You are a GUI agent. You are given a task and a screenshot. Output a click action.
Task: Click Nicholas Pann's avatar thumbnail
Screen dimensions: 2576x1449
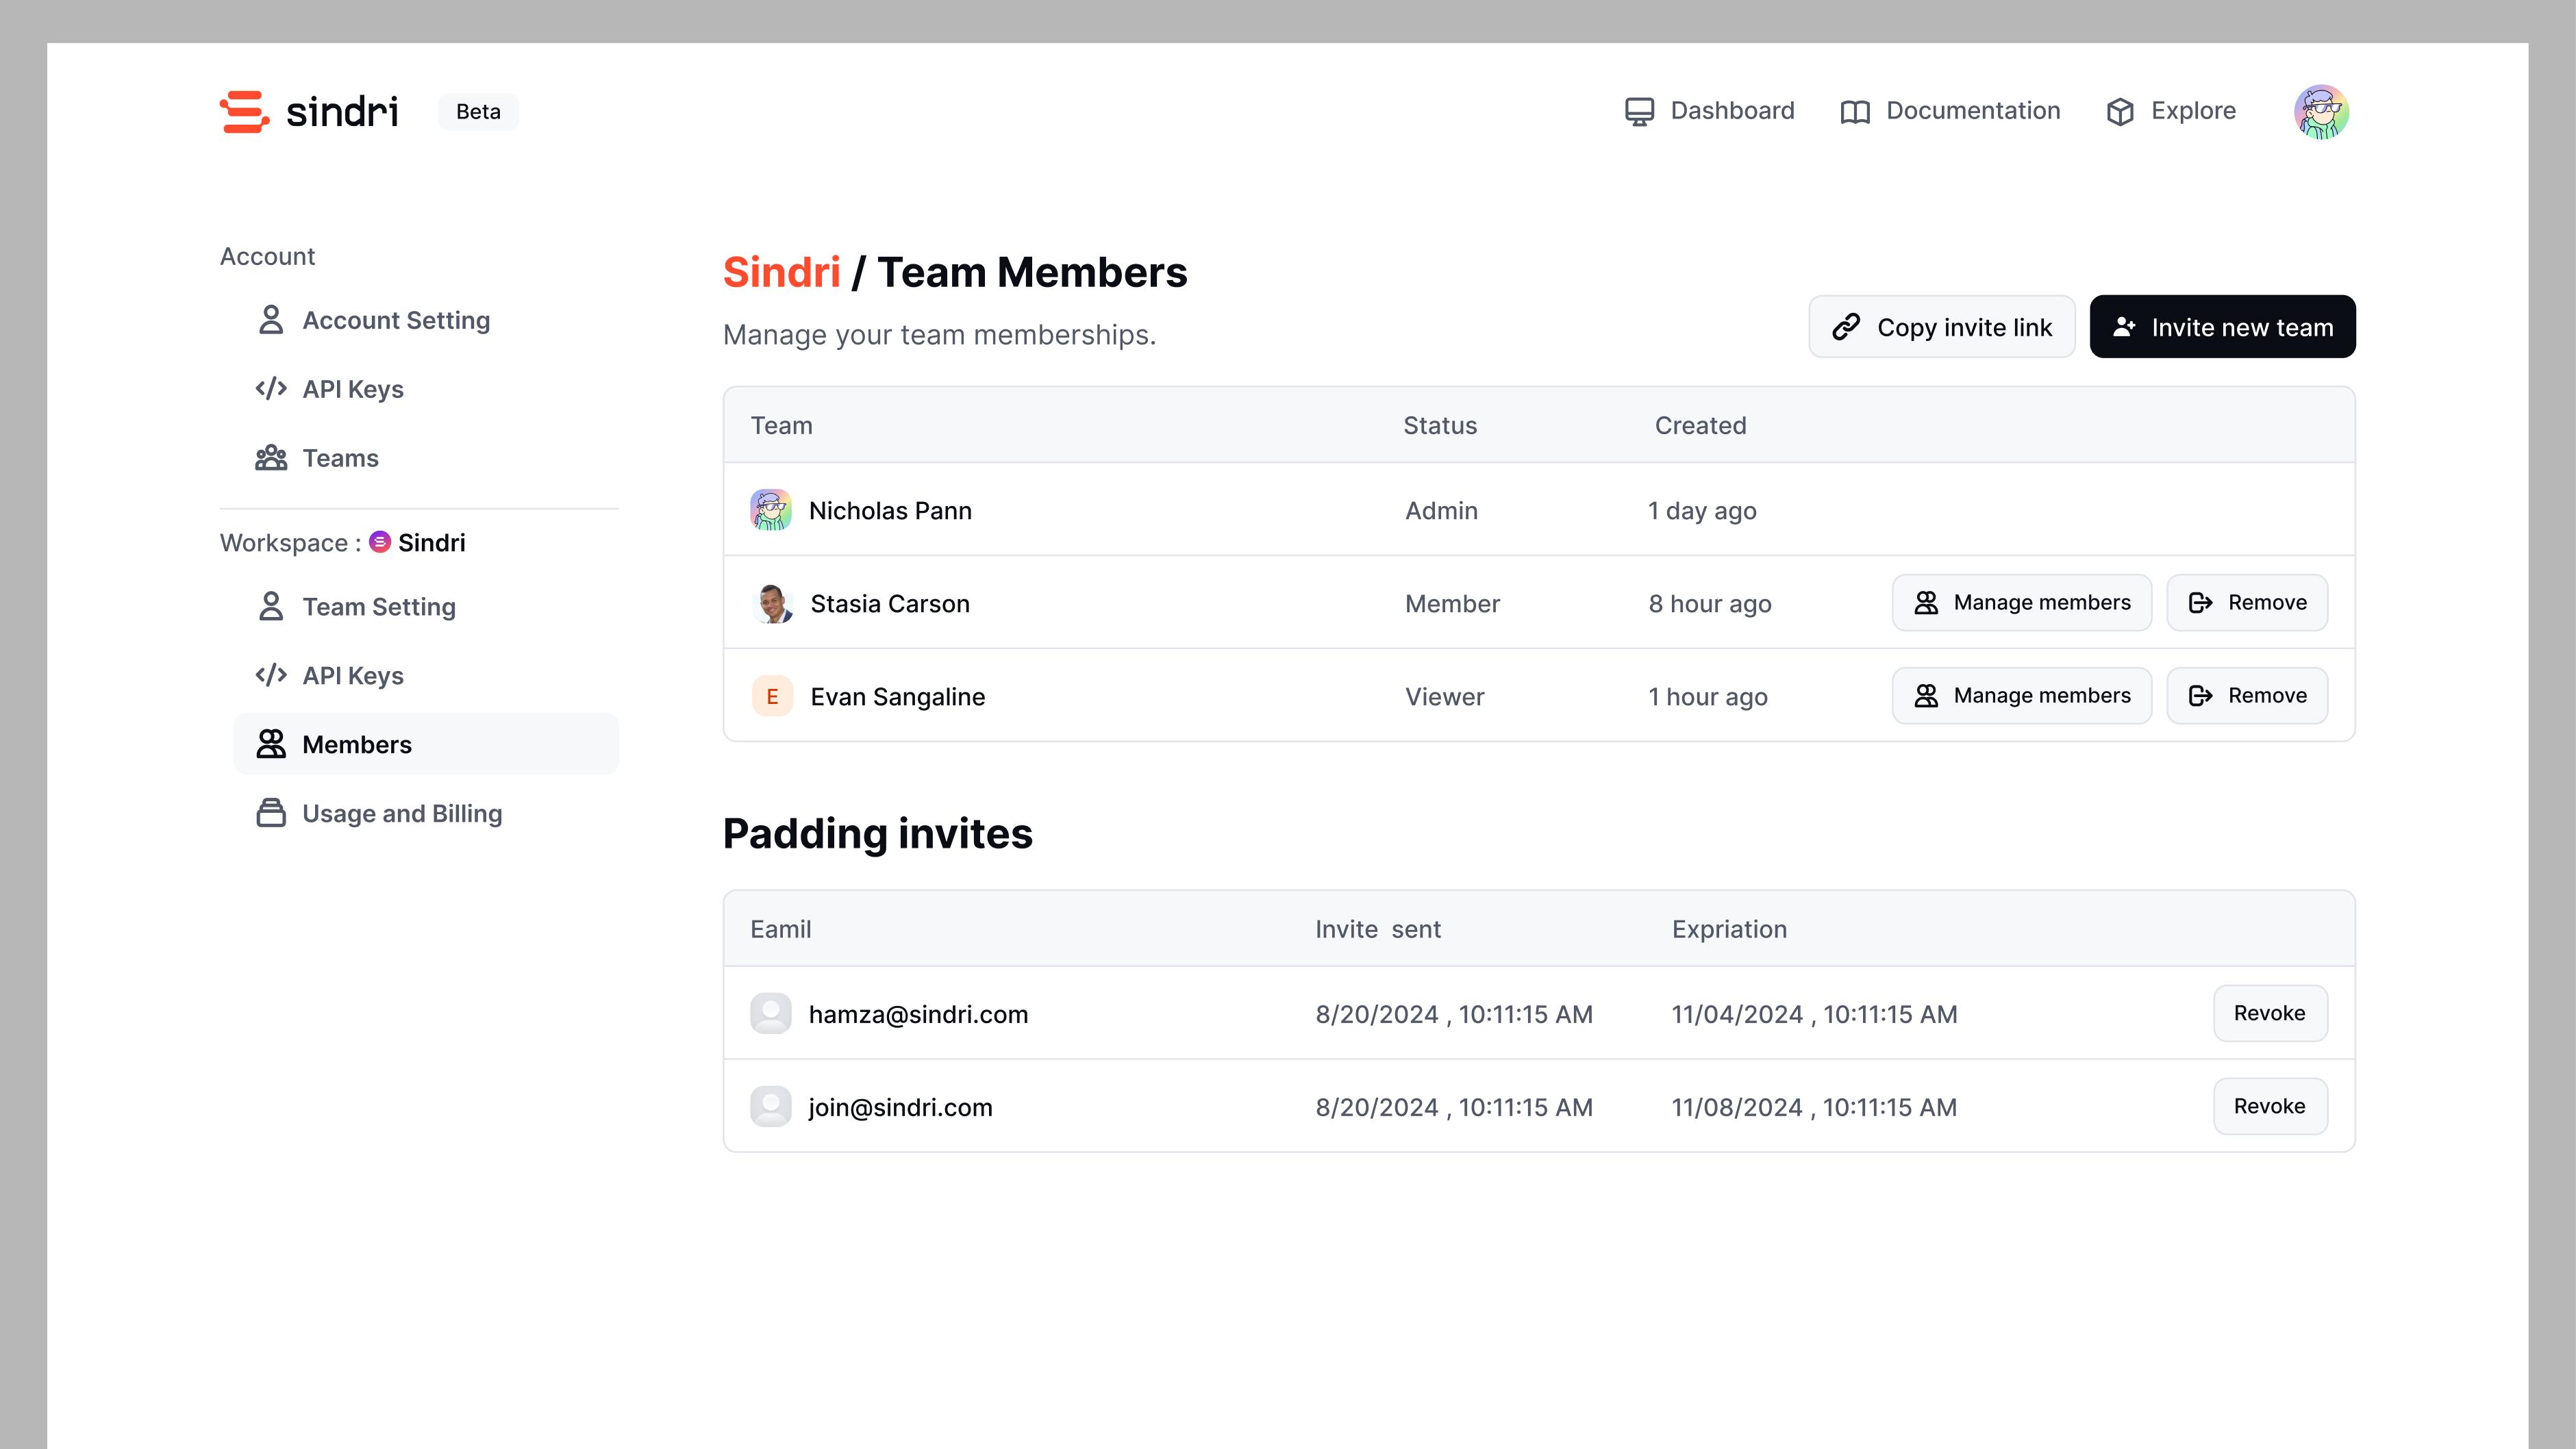coord(771,510)
